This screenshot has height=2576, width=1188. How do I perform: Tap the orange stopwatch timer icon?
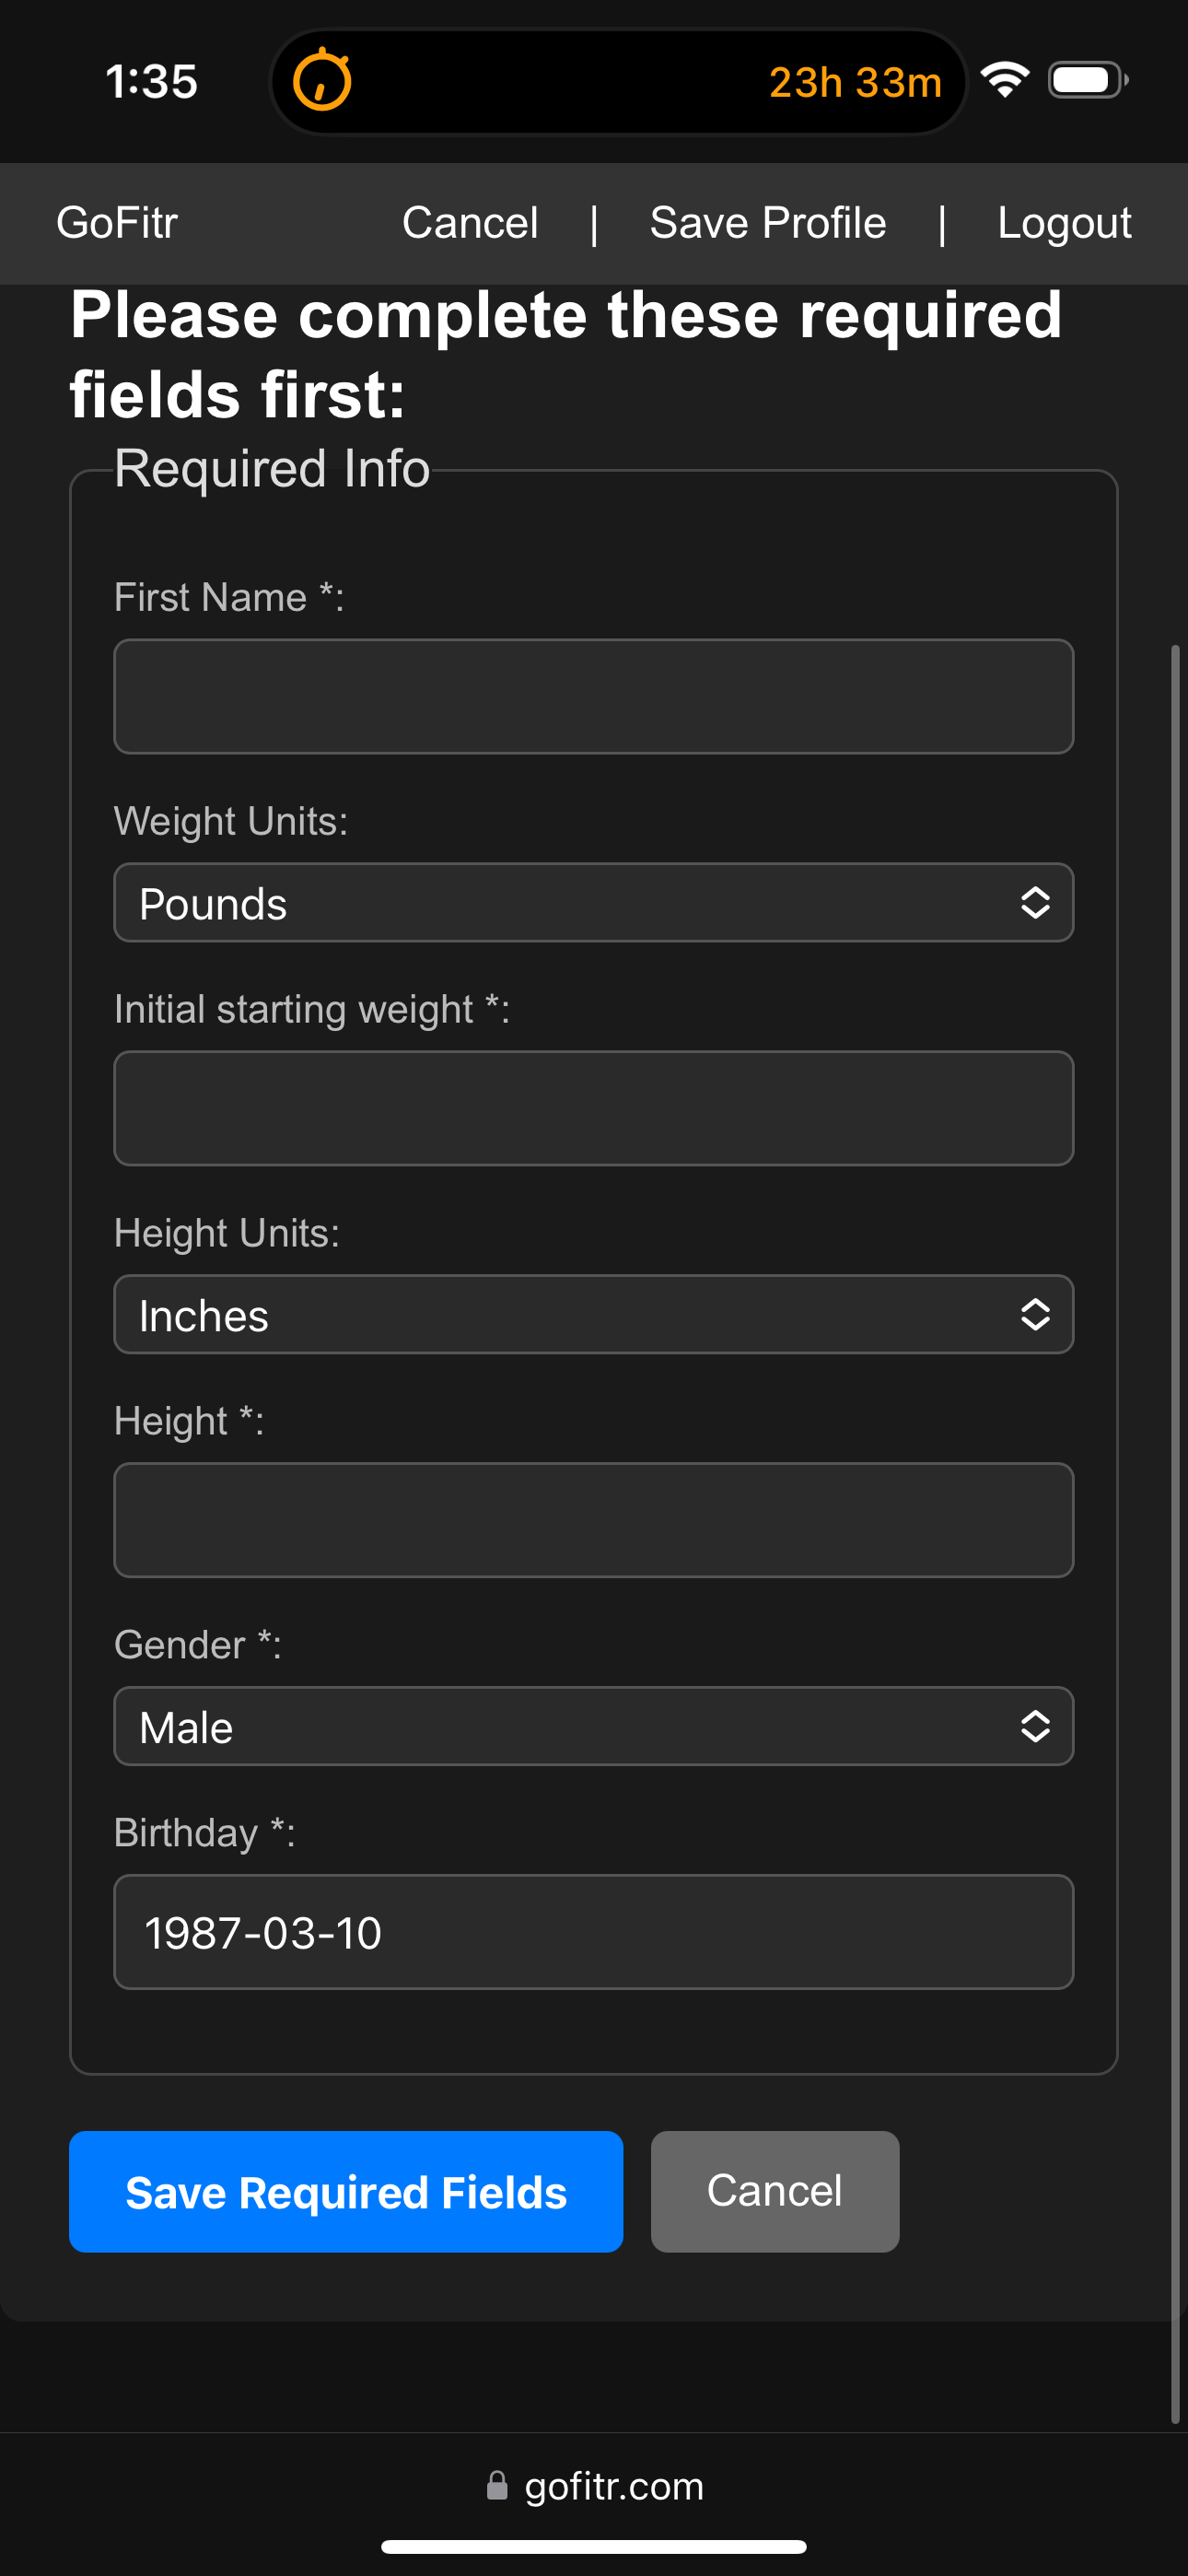(321, 81)
